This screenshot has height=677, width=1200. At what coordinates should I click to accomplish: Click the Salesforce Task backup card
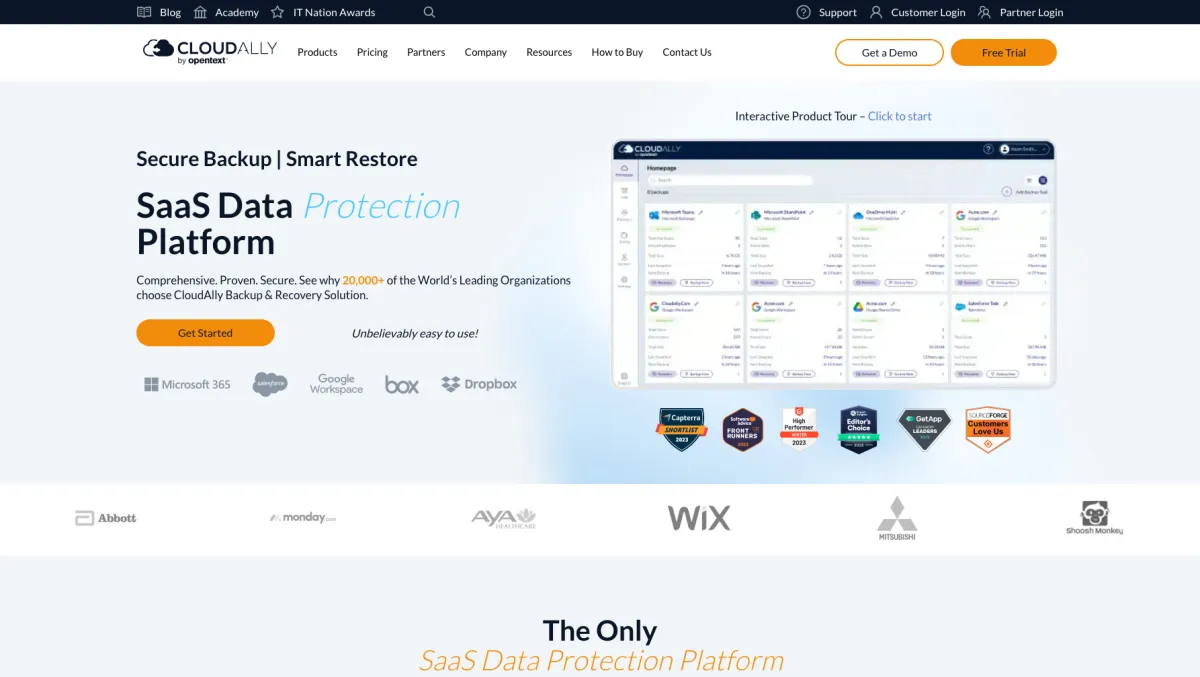pos(1000,339)
